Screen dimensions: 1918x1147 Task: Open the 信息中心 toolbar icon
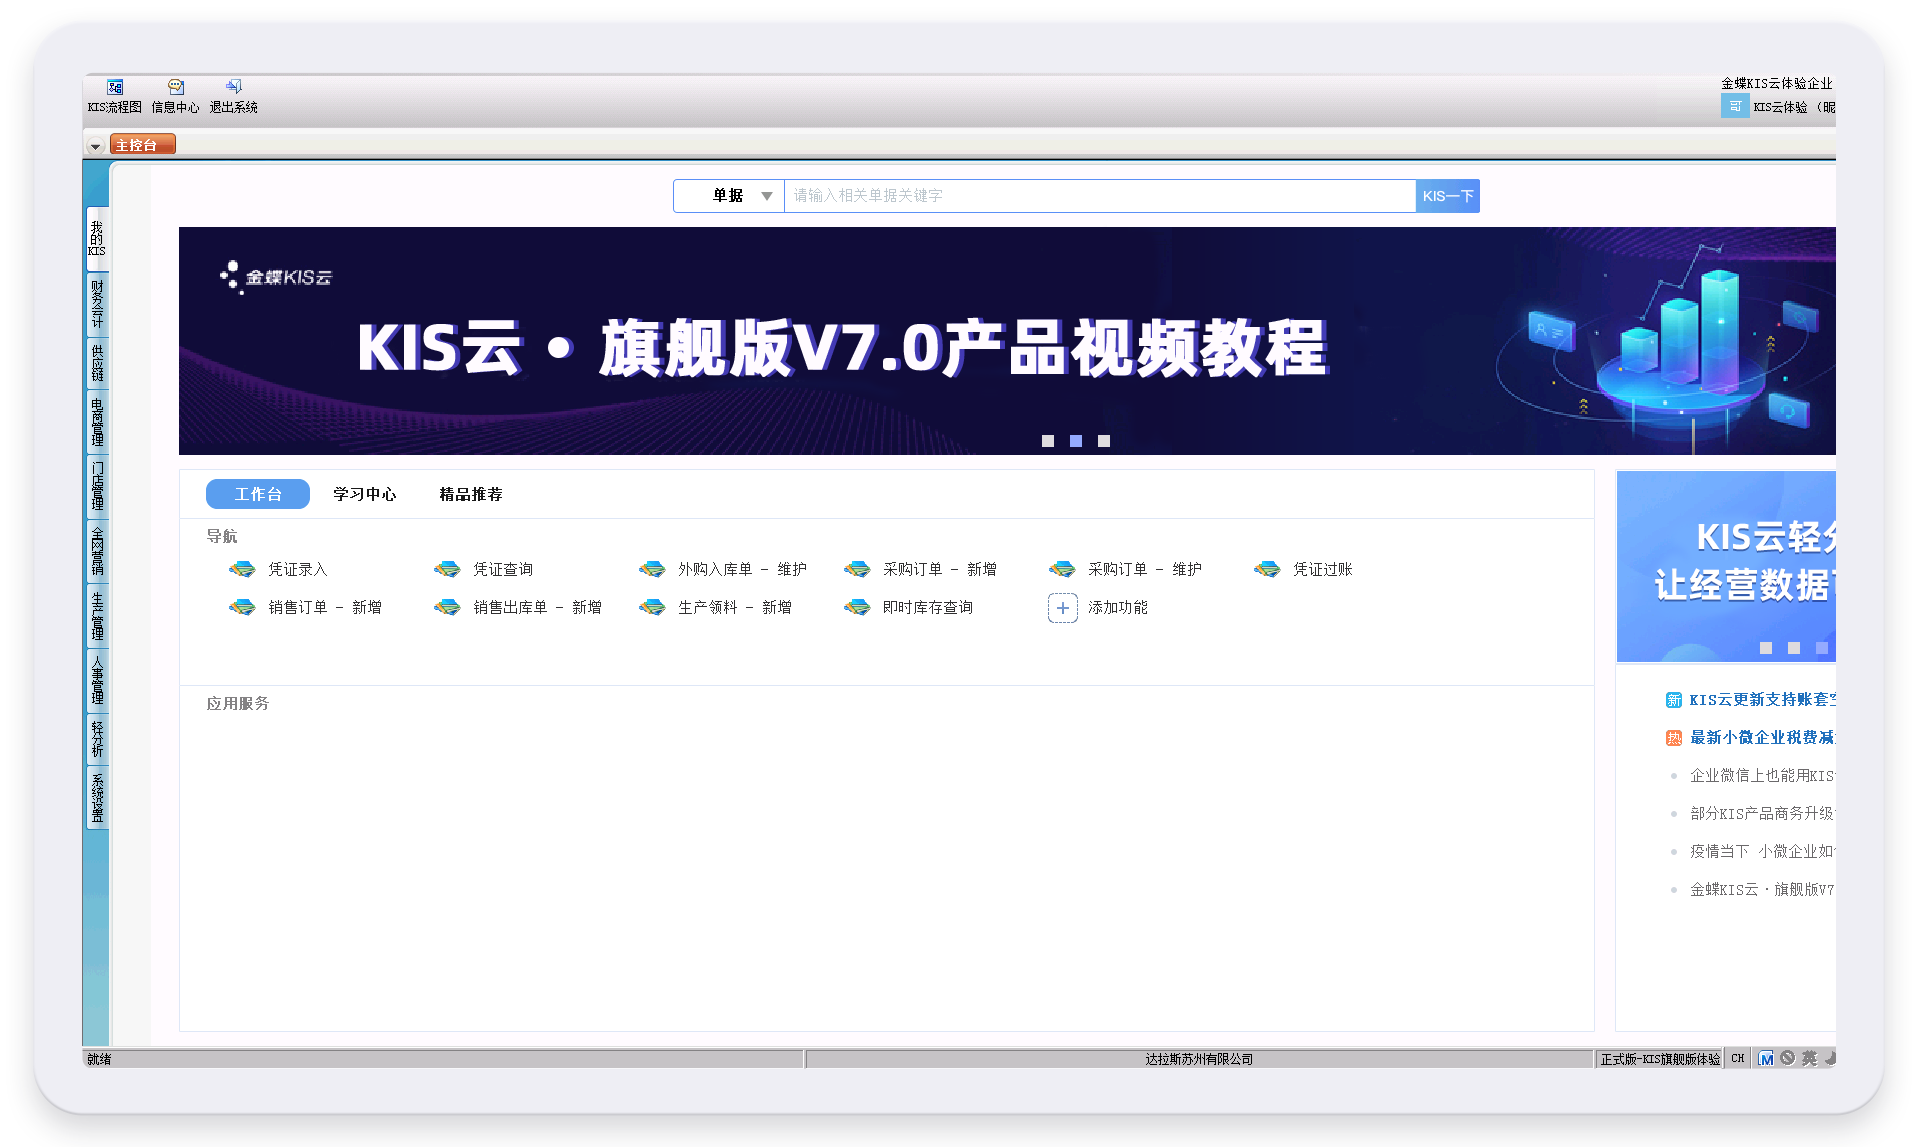[x=176, y=87]
